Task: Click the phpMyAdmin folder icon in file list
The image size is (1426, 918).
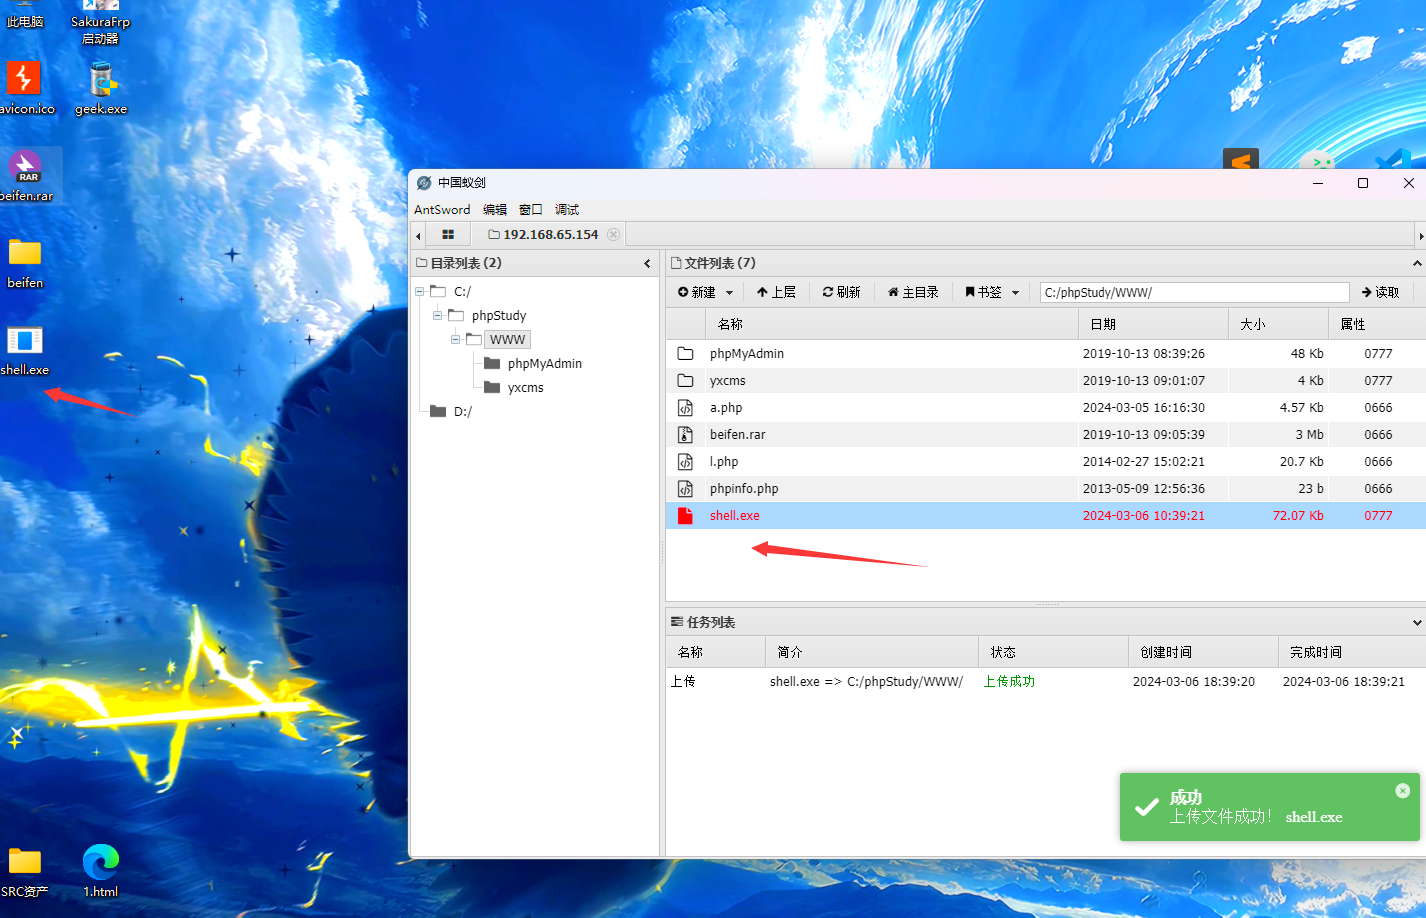Action: [x=685, y=354]
